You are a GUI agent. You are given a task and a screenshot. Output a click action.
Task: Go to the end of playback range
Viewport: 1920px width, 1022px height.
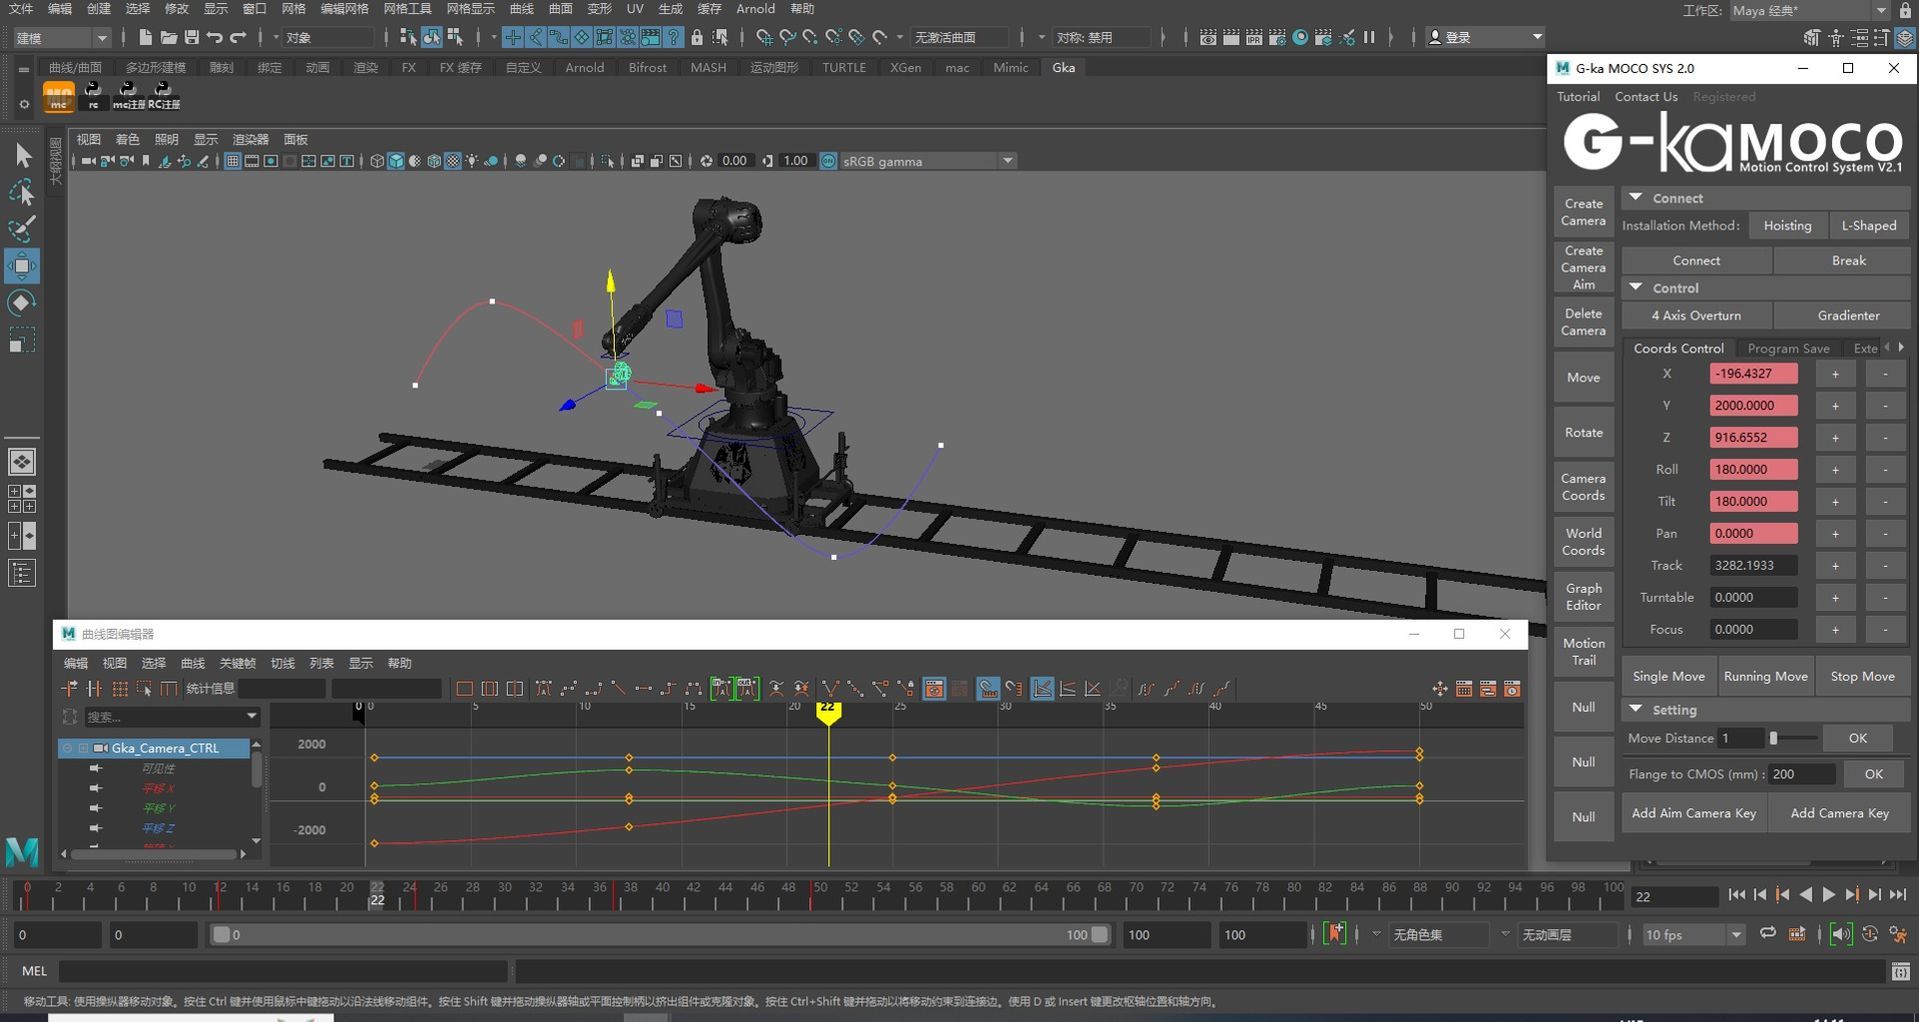pyautogui.click(x=1898, y=895)
